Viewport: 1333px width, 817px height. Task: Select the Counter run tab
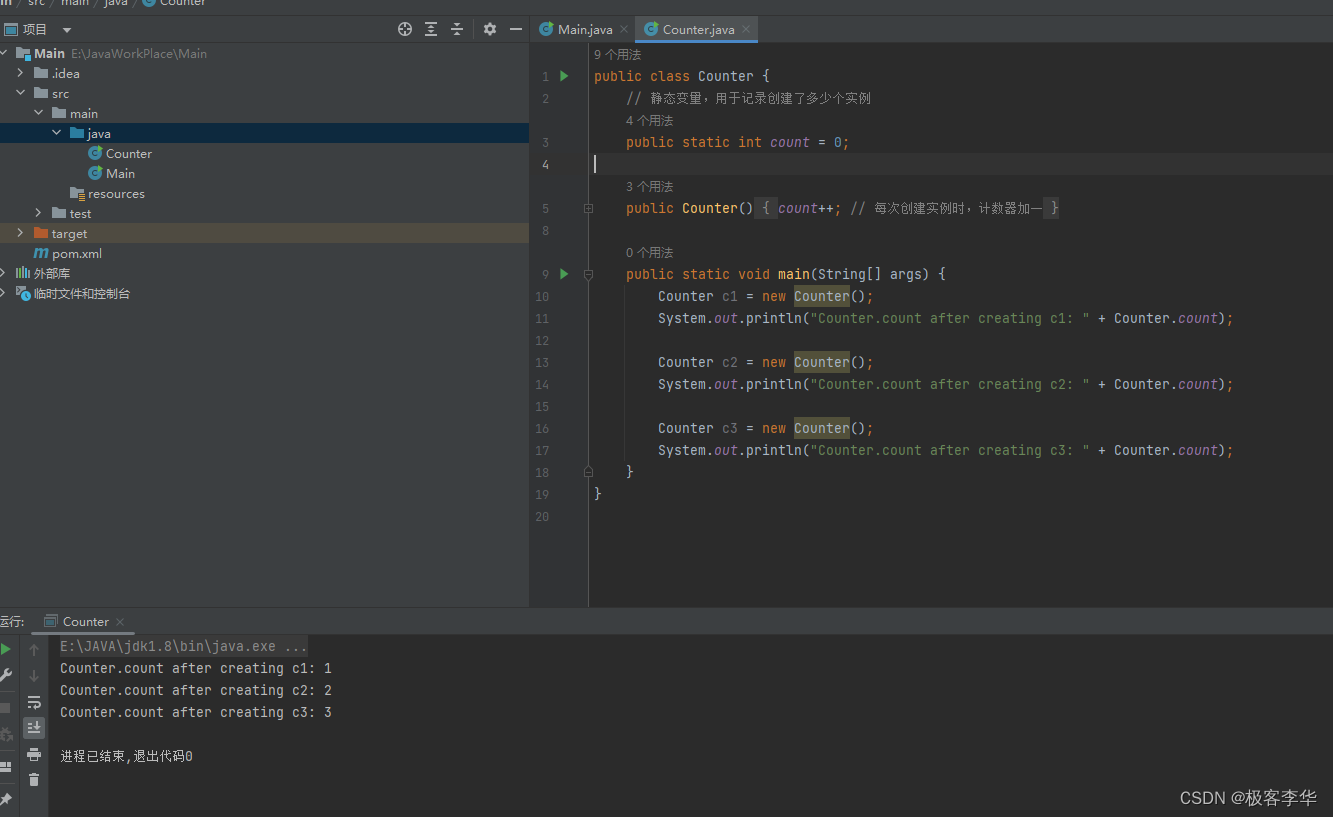pos(85,621)
